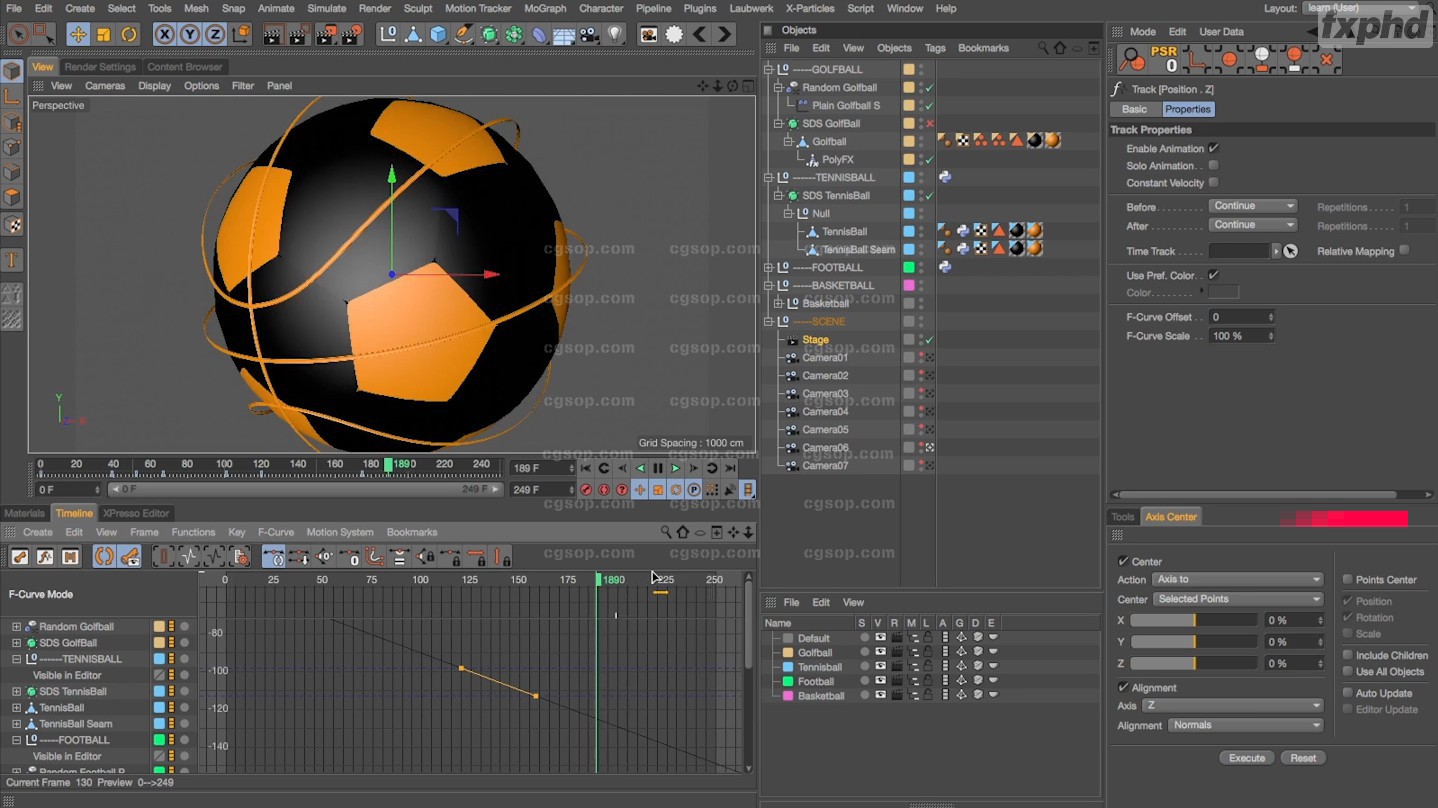This screenshot has width=1438, height=808.
Task: Open the MoGraph menu
Action: tap(545, 8)
